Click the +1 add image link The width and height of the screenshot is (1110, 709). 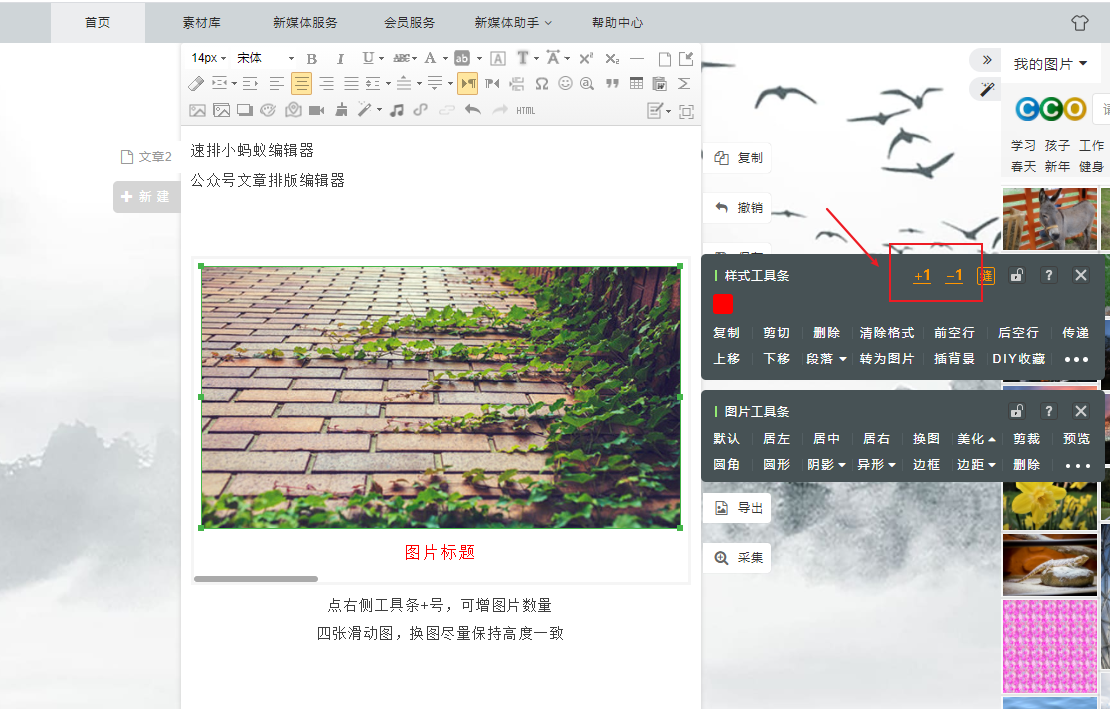pyautogui.click(x=922, y=276)
